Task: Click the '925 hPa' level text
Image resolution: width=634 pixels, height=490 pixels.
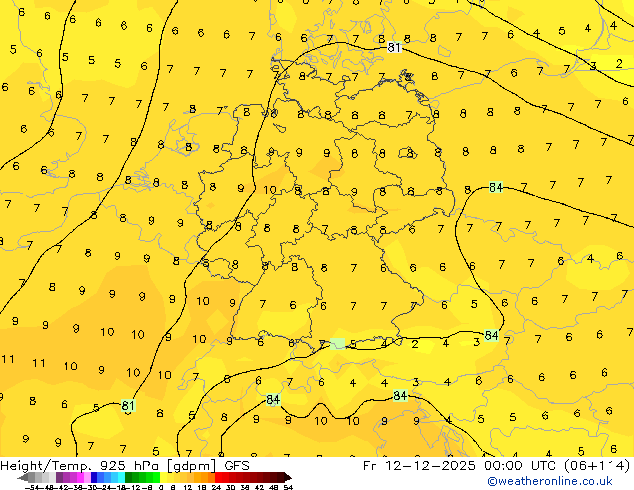Action: [x=131, y=466]
